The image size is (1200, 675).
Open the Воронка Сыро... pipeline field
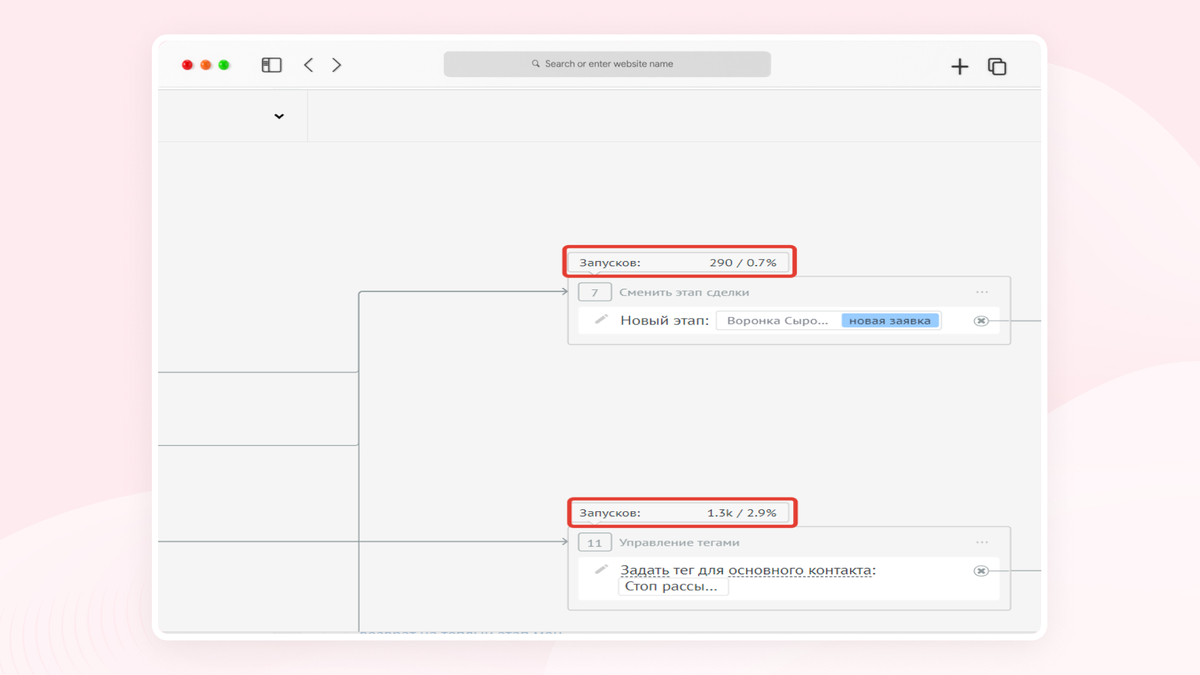(x=778, y=321)
